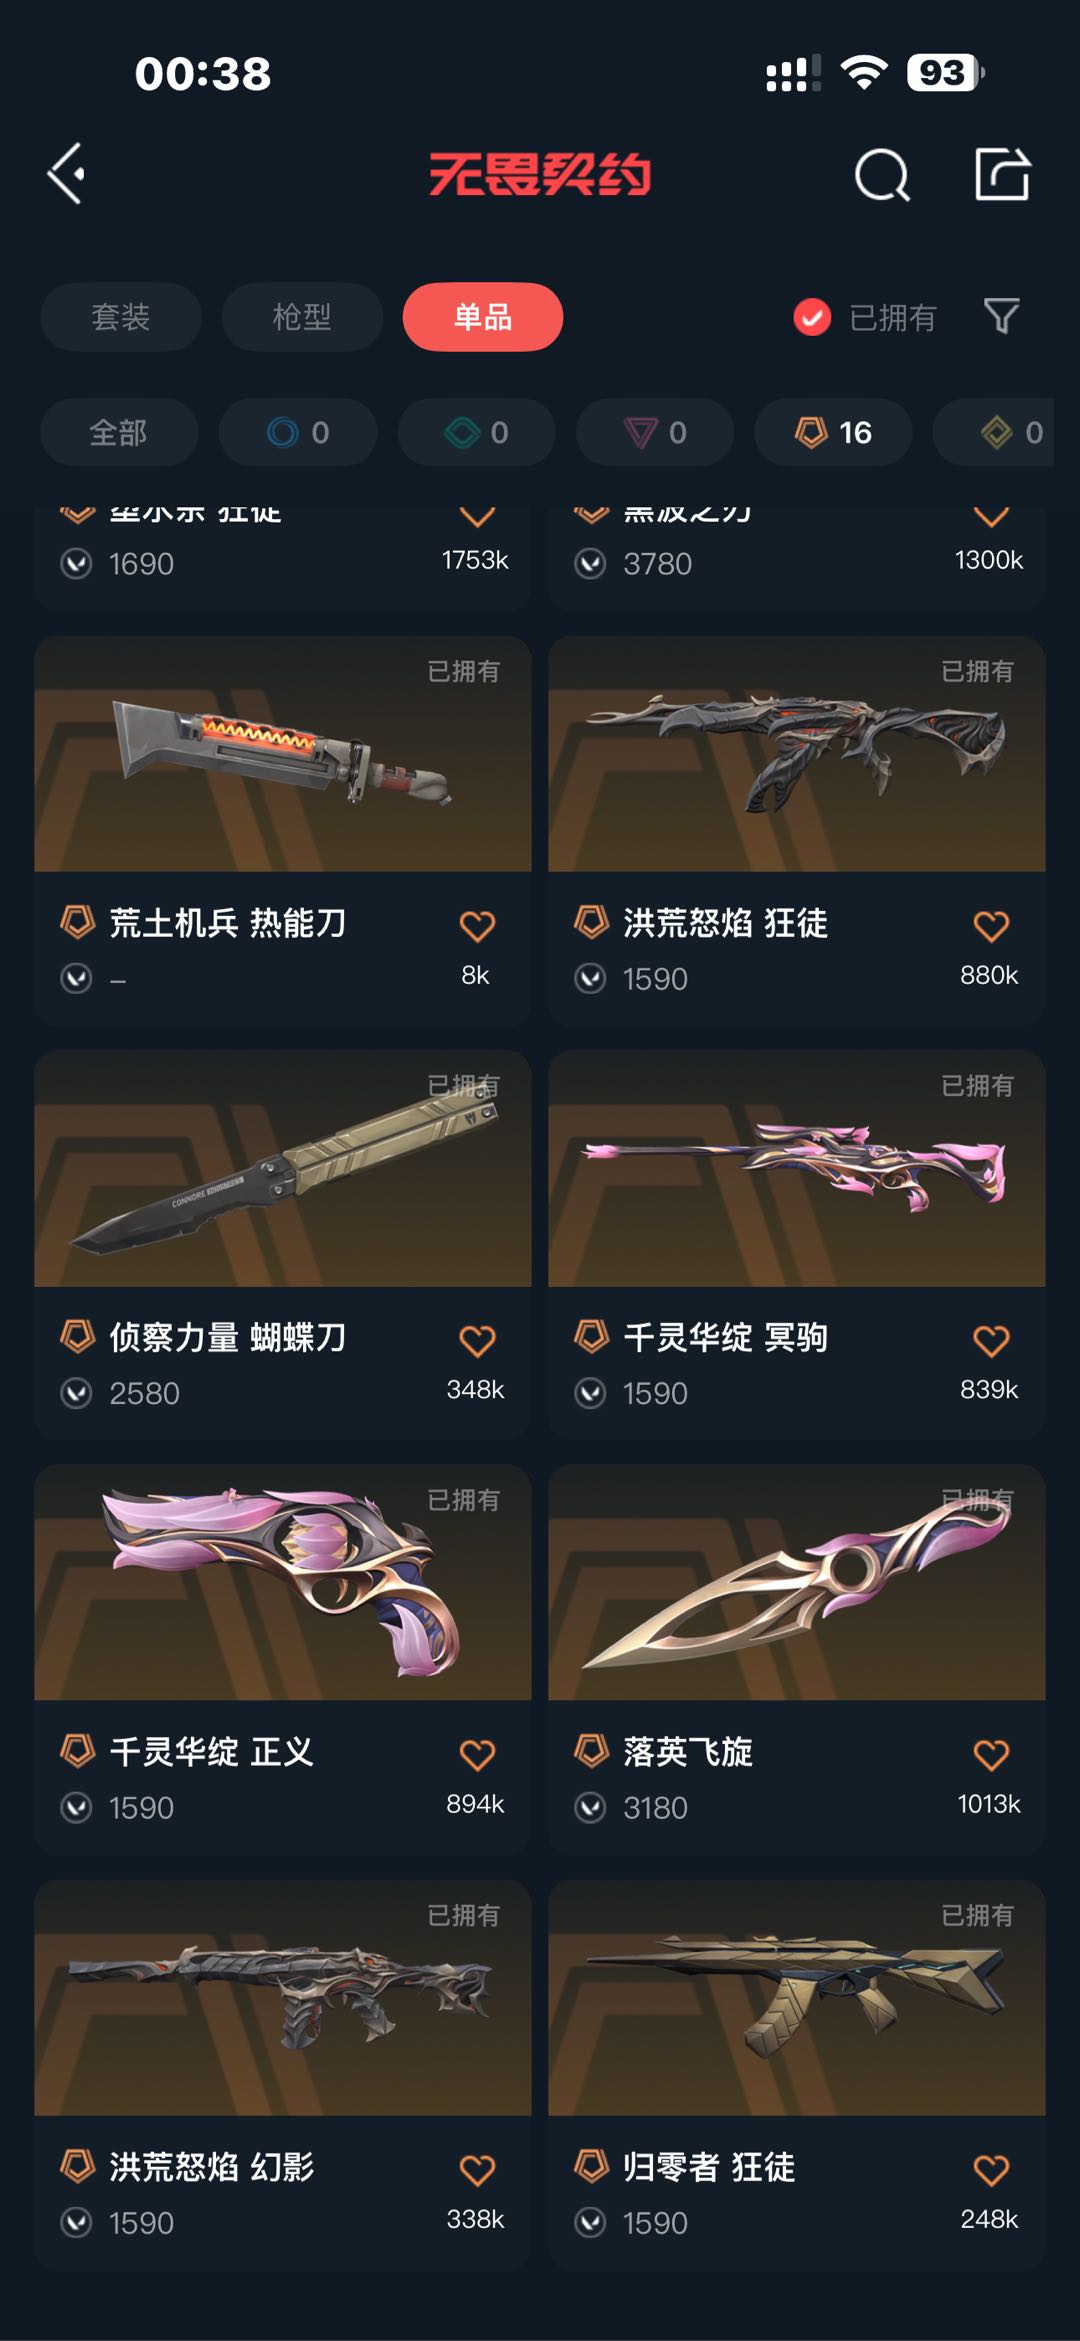
Task: Tap heart icon on 侦察力量 蝴蝶刀
Action: coord(477,1341)
